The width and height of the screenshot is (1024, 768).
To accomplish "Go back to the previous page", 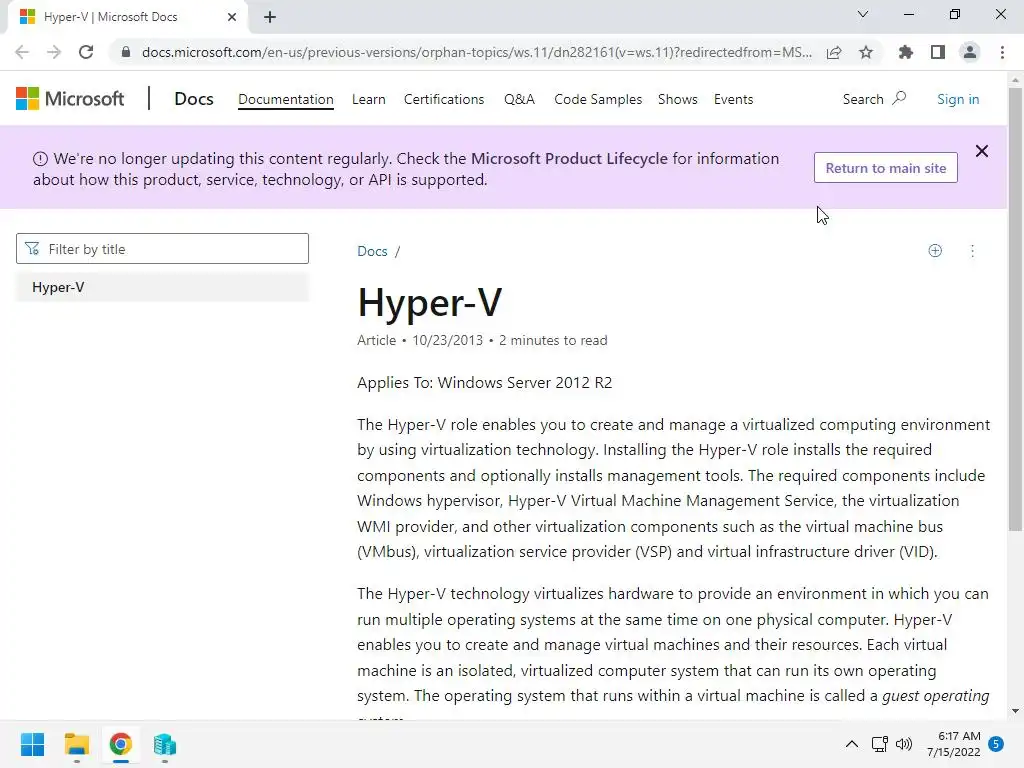I will click(22, 52).
